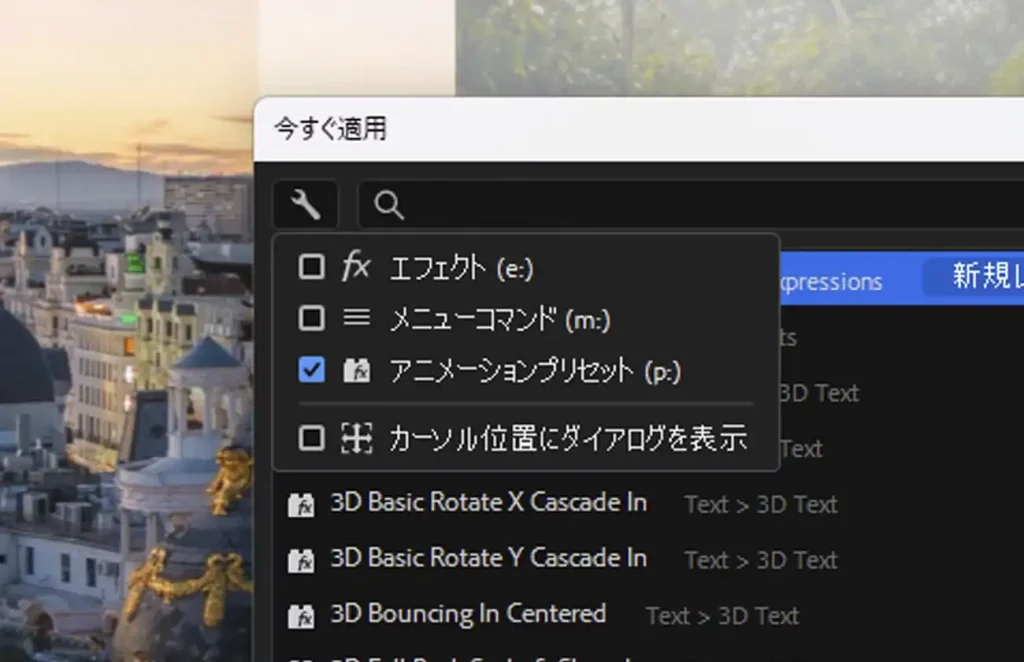Screen dimensions: 1024x662
Task: Click the preset icon beside アニメーションプリセット
Action: [356, 371]
